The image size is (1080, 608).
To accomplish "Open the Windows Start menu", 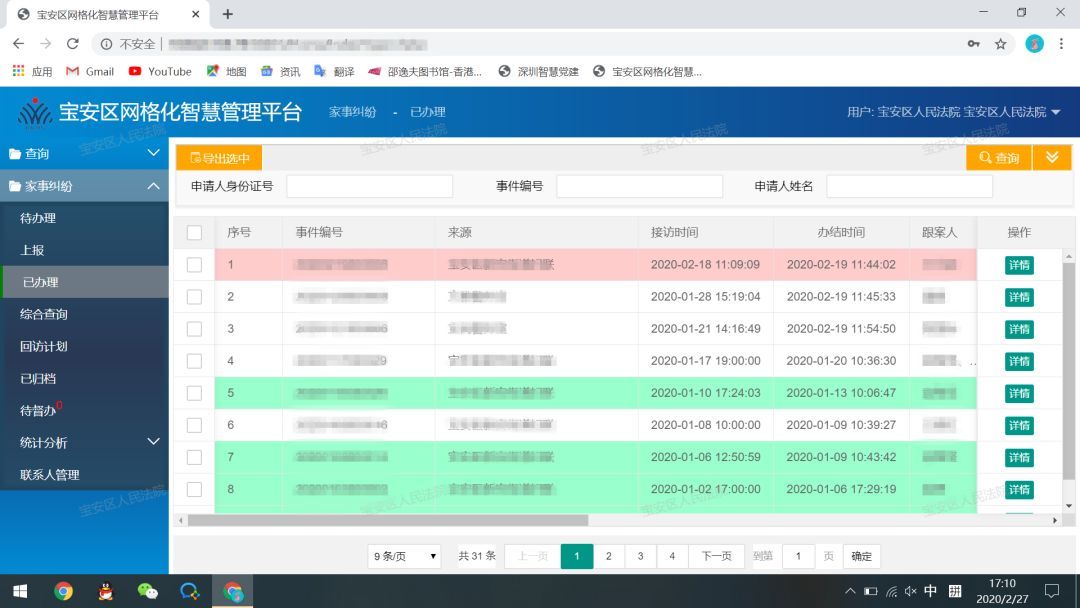I will [x=19, y=591].
